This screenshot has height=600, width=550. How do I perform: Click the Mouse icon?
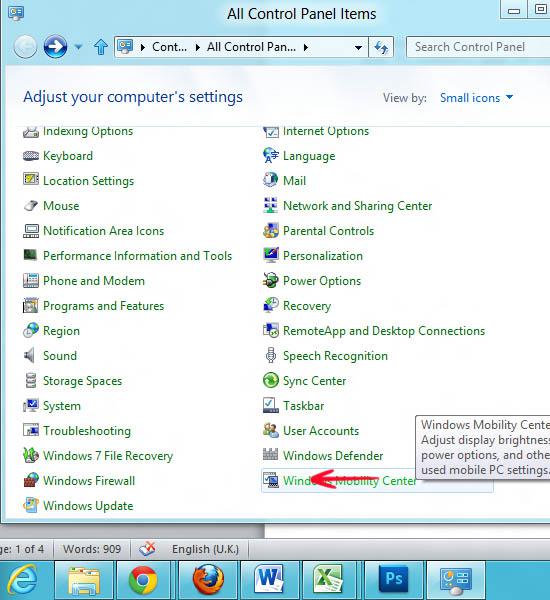[31, 205]
